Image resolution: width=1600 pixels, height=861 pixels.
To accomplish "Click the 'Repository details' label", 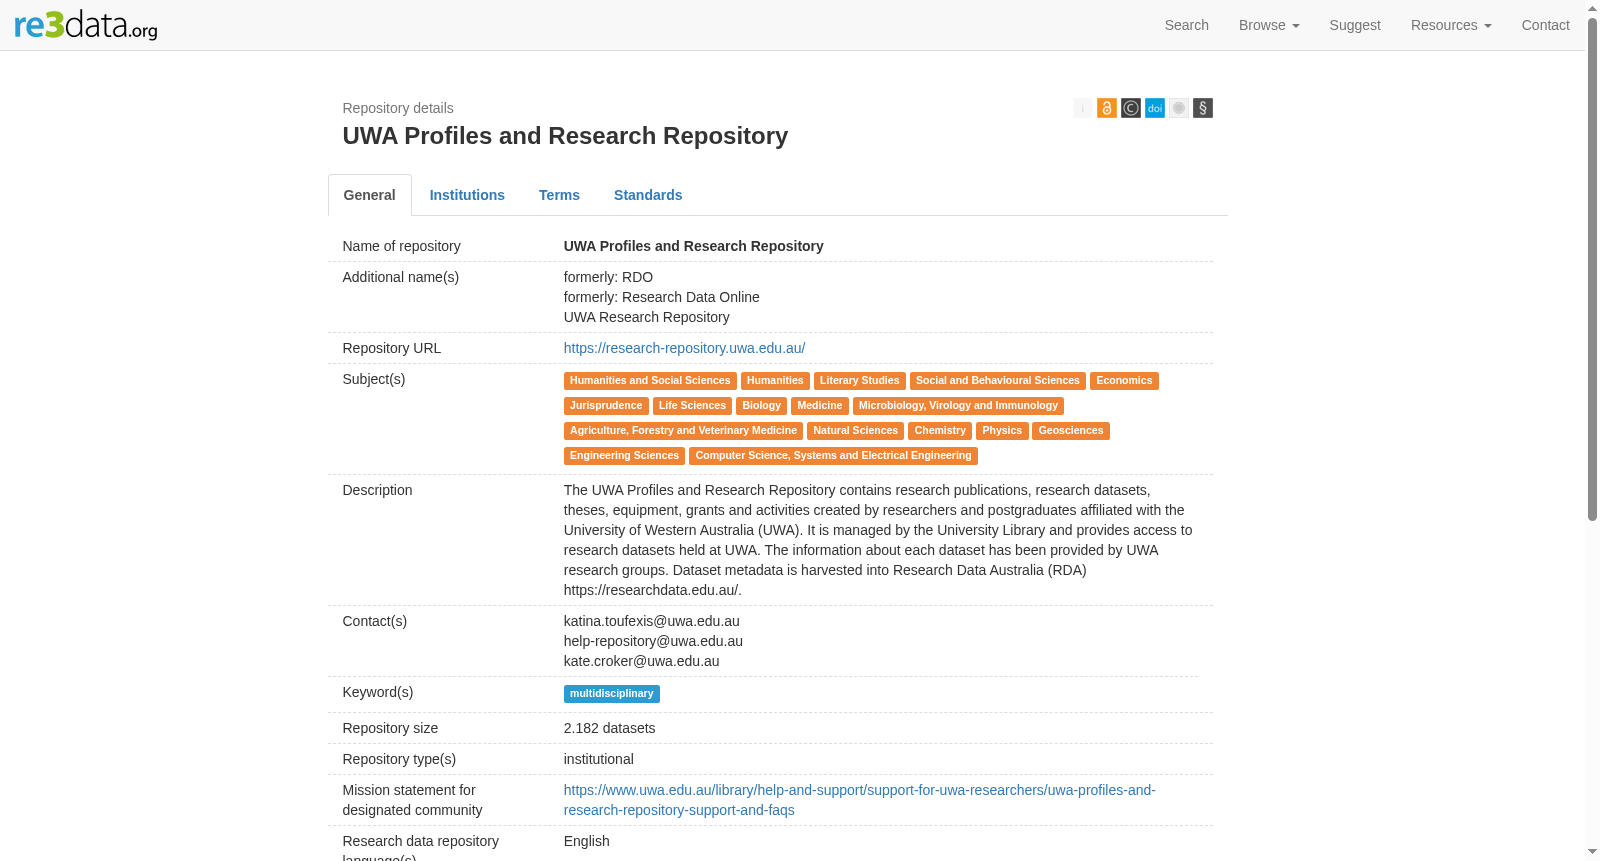I will 398,108.
